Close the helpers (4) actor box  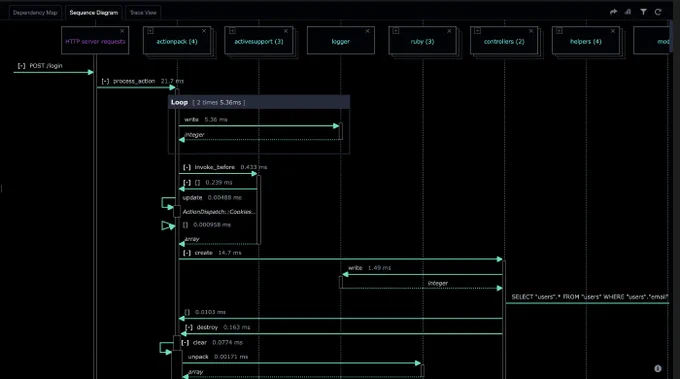(x=613, y=31)
